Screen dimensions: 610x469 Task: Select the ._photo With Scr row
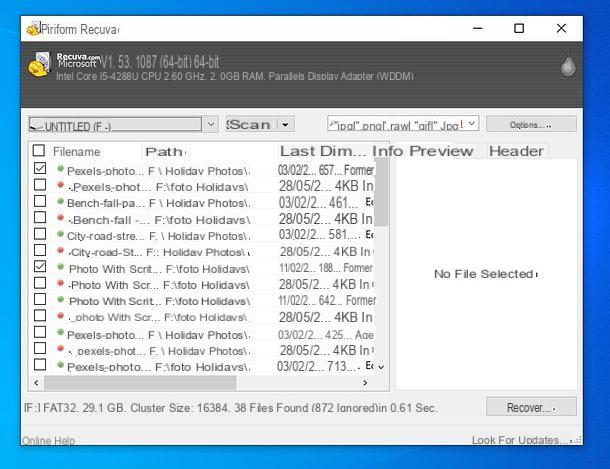coord(204,317)
